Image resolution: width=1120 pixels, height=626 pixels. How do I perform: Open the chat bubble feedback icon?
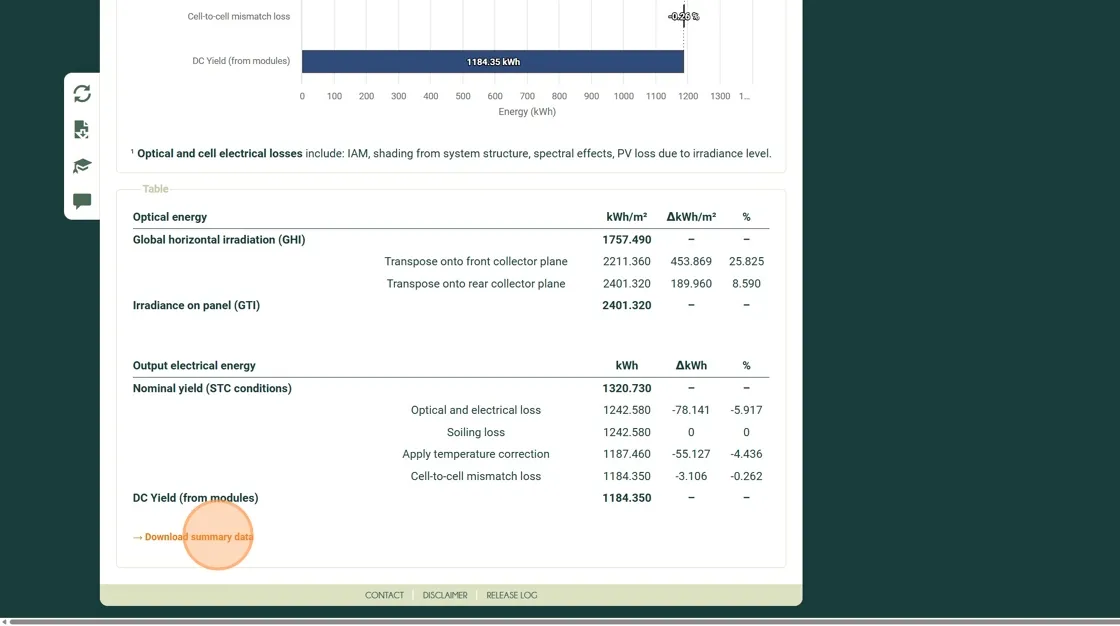click(82, 201)
